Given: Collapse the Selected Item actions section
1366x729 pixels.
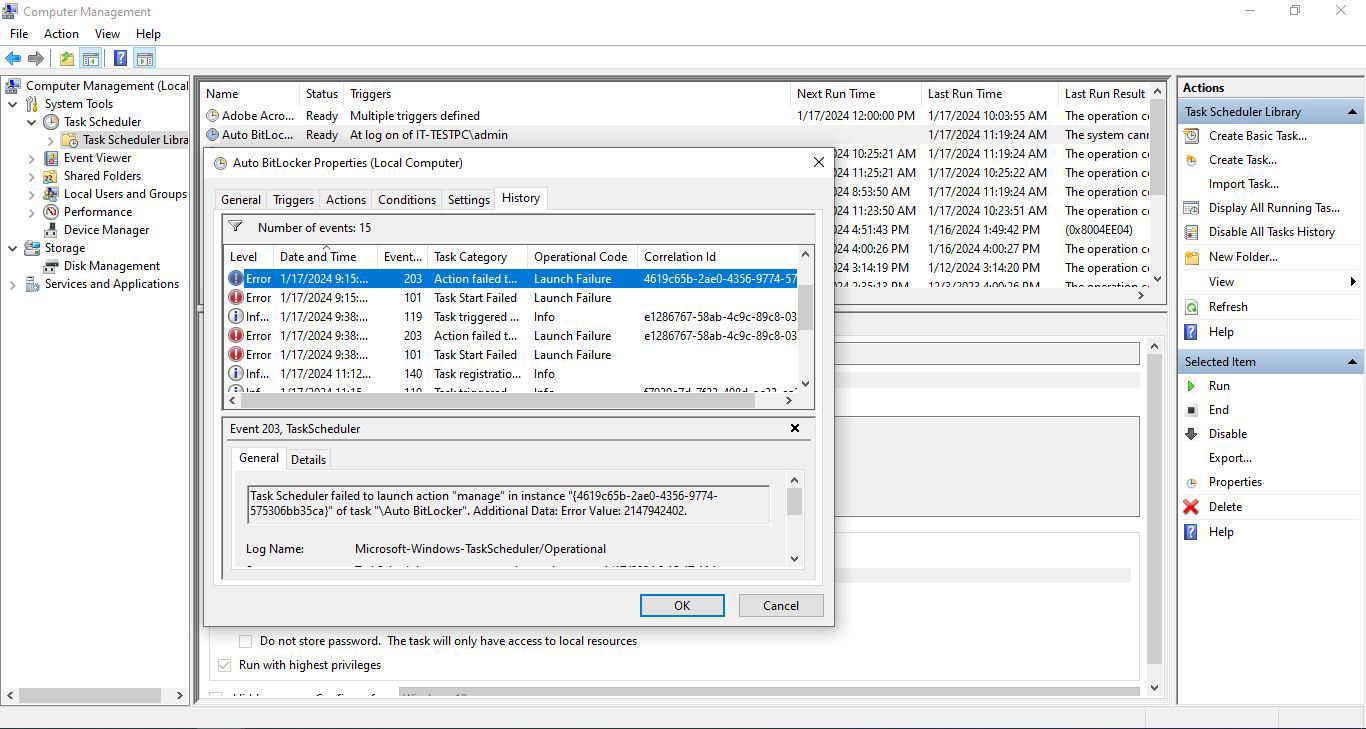Looking at the screenshot, I should 1352,362.
